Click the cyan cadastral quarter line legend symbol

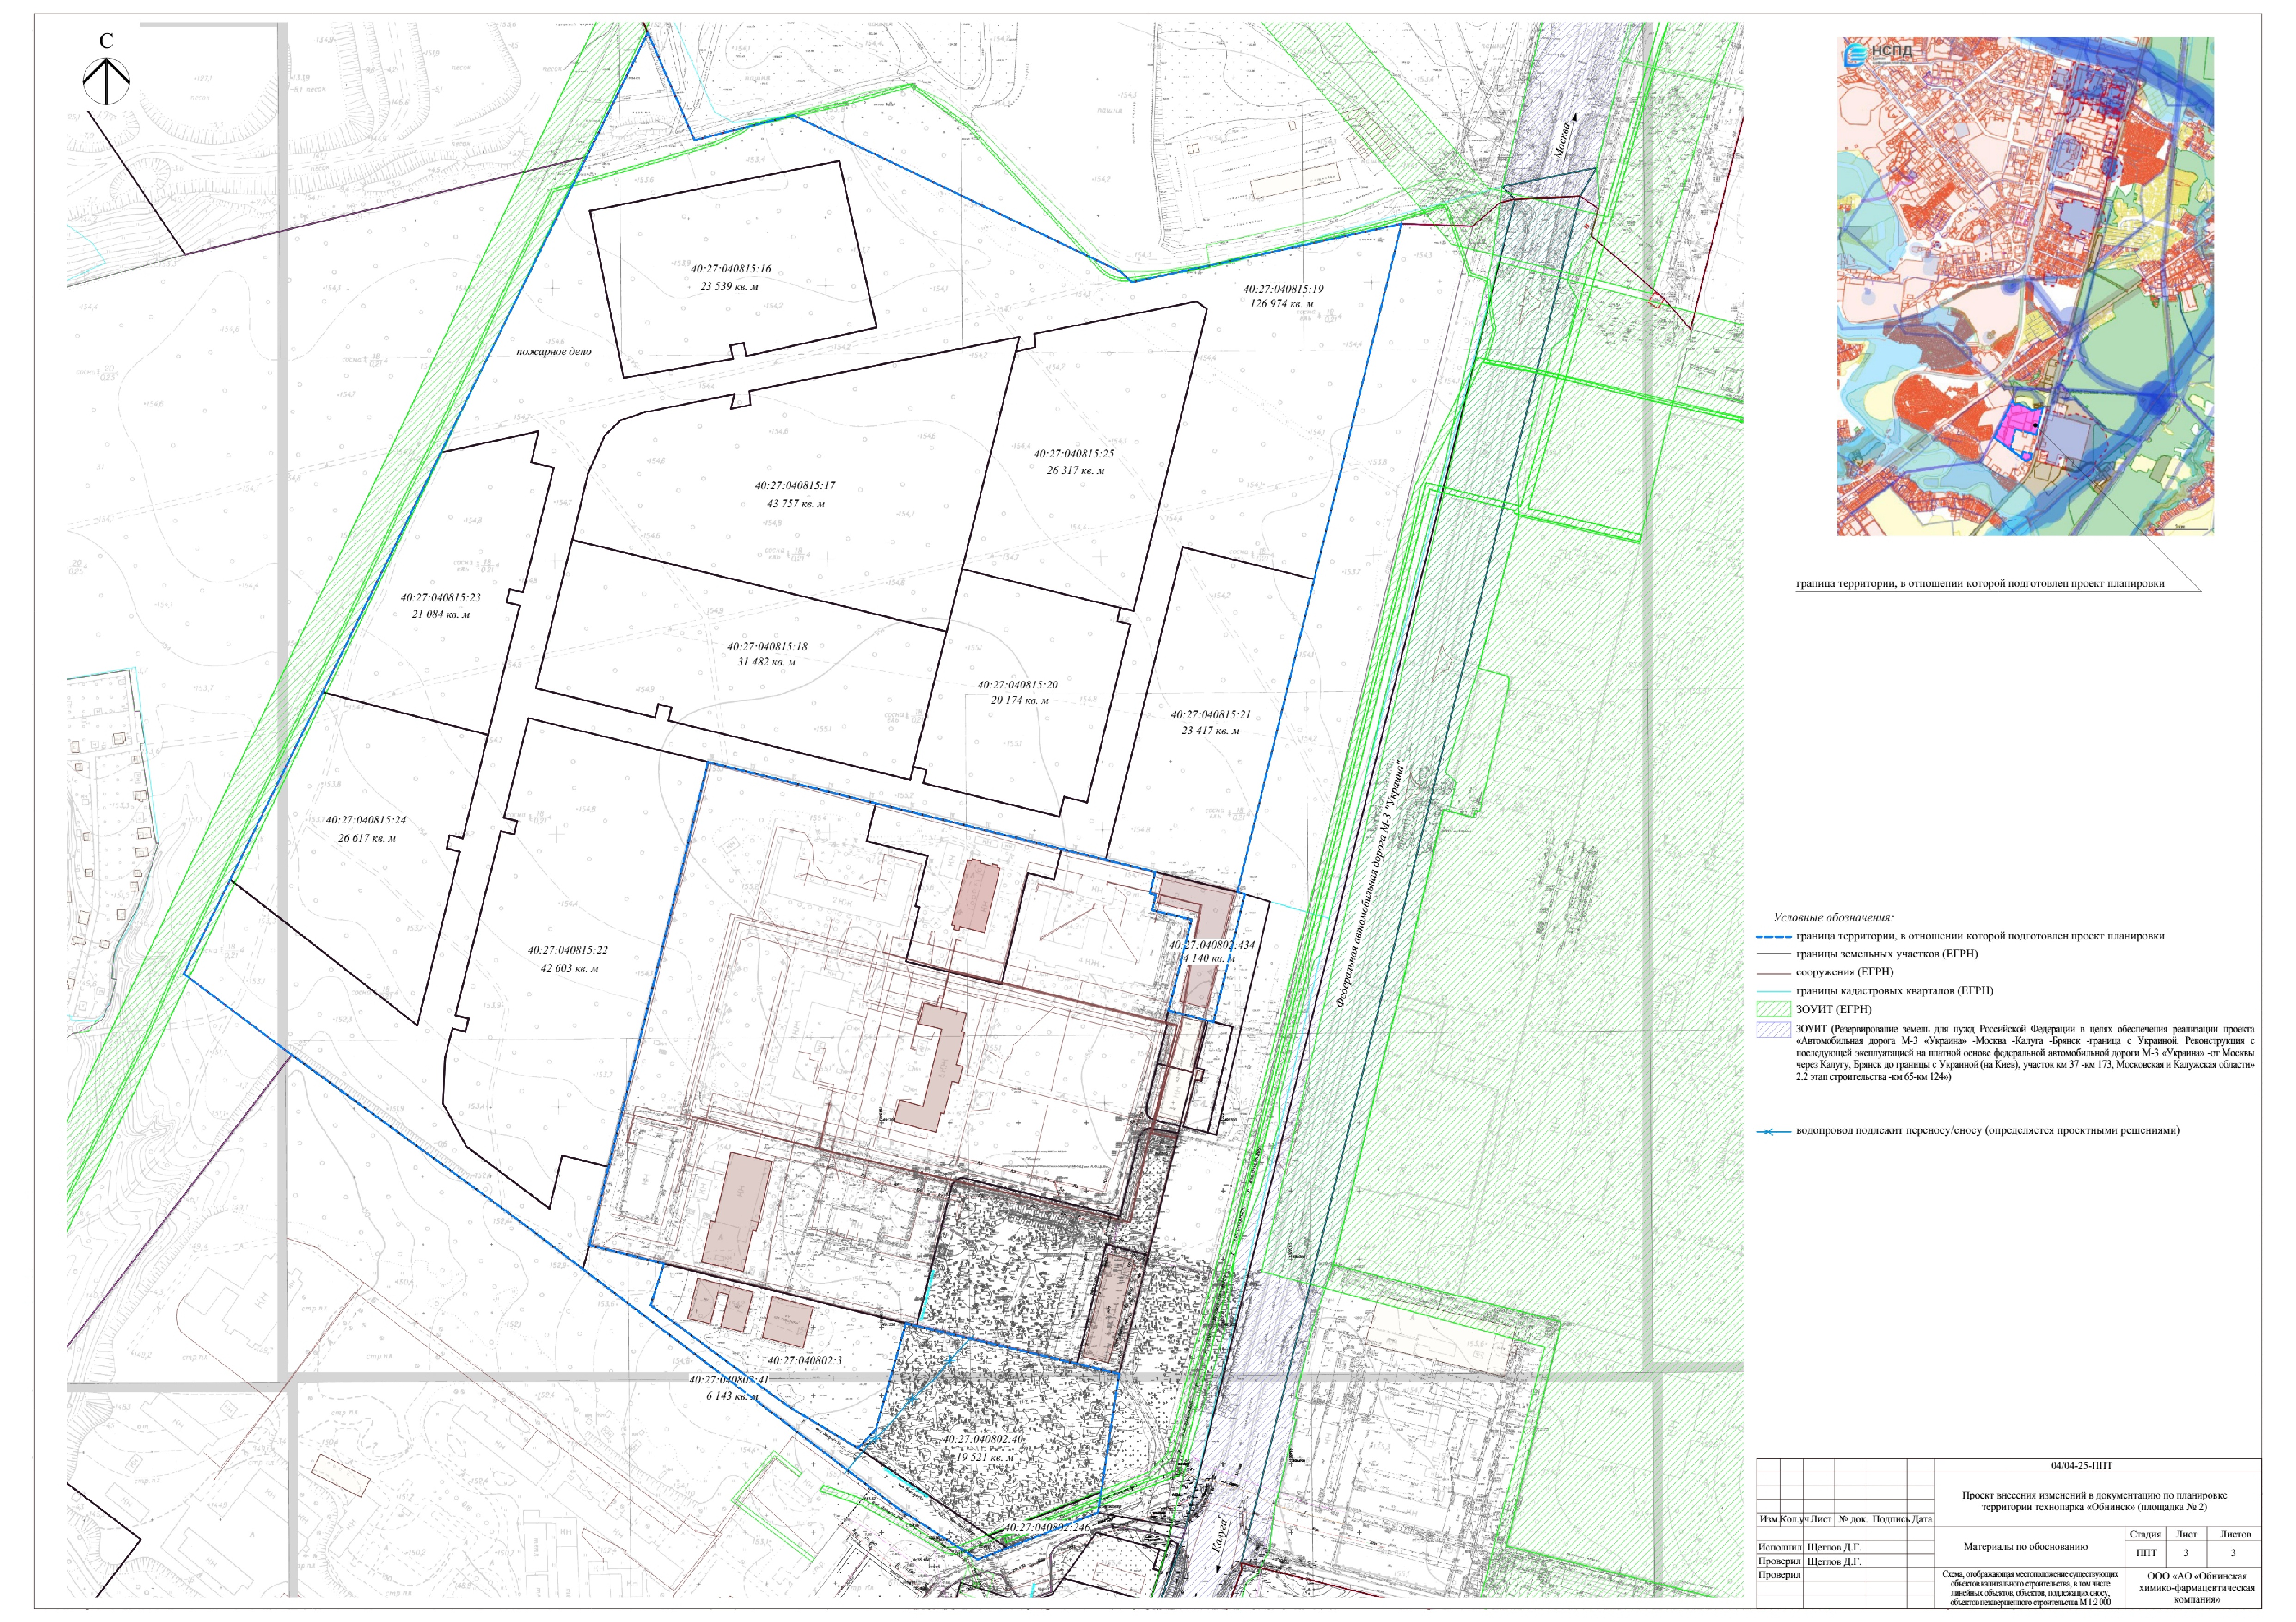pyautogui.click(x=1773, y=991)
